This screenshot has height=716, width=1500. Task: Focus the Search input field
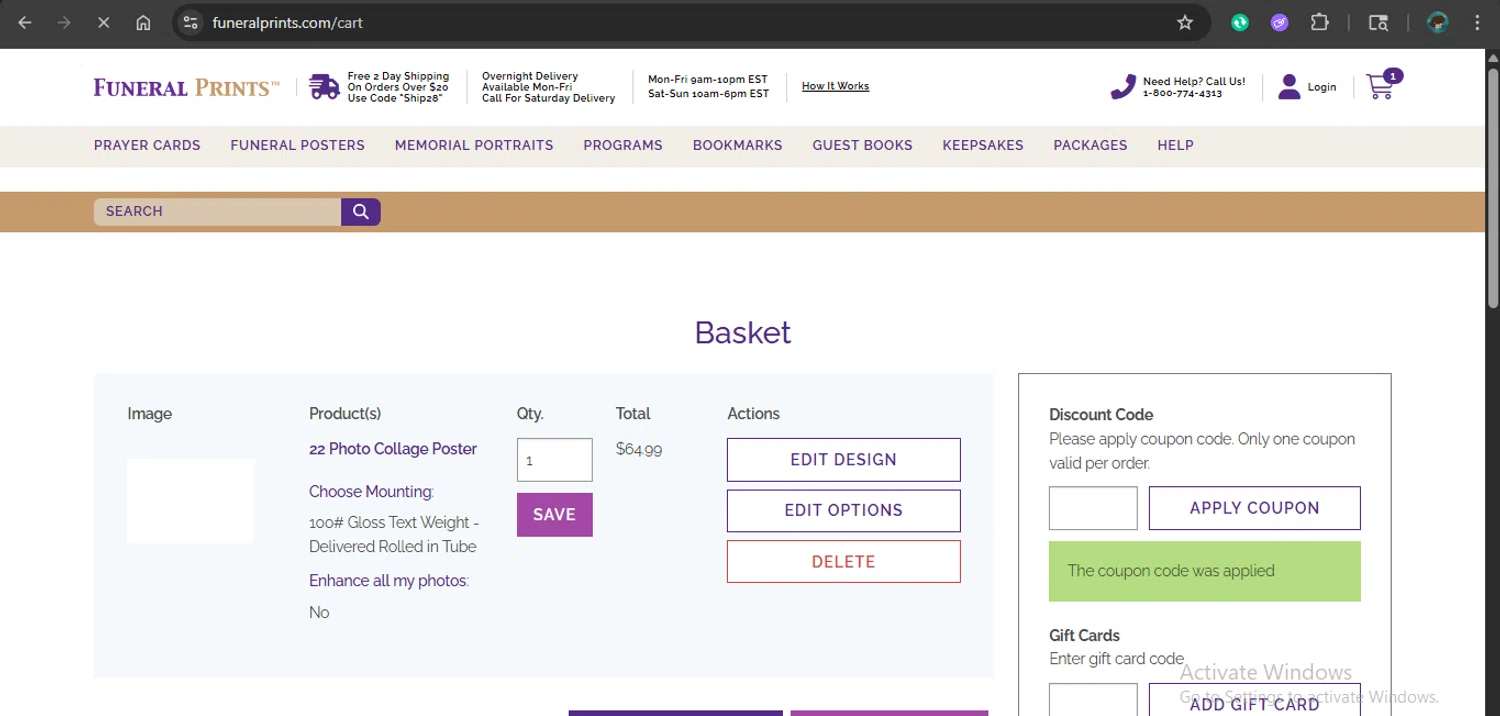pyautogui.click(x=217, y=211)
